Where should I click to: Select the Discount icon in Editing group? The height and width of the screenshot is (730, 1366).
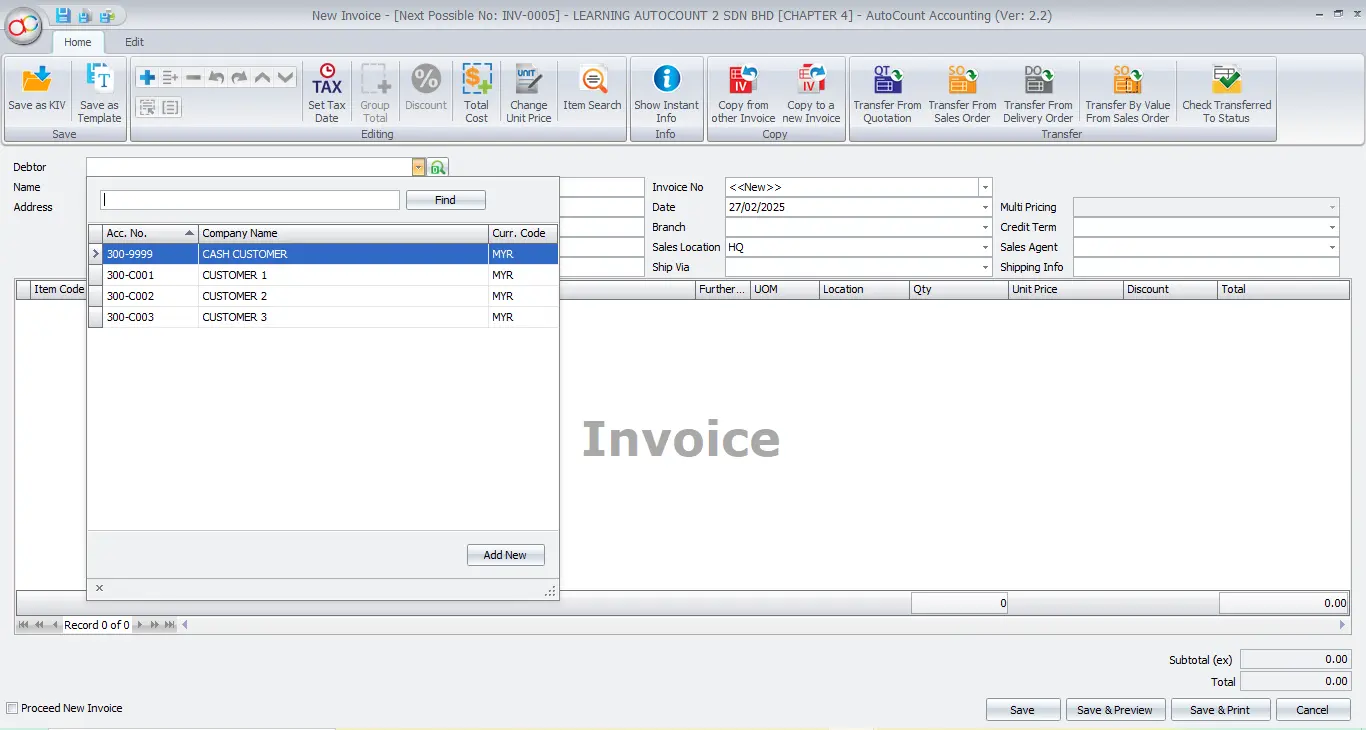click(425, 90)
